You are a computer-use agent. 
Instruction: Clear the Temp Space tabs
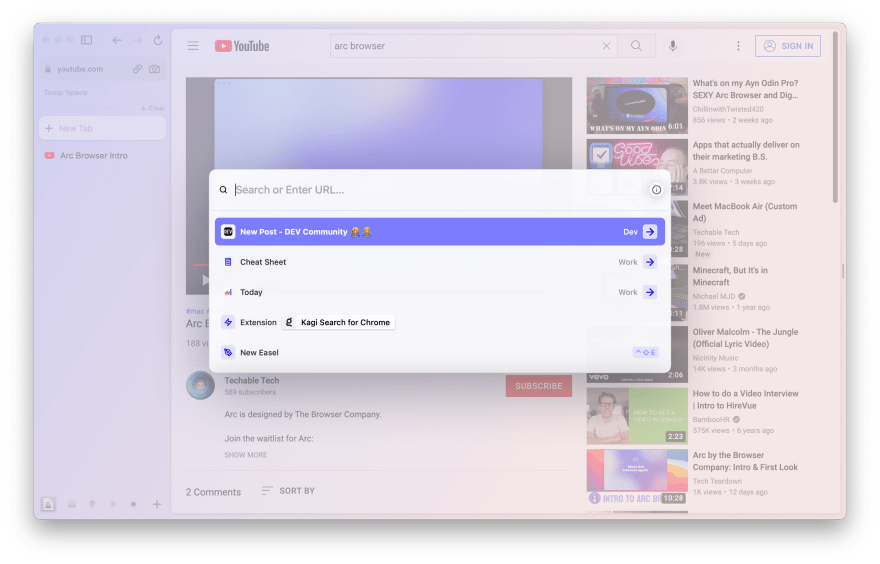point(153,108)
